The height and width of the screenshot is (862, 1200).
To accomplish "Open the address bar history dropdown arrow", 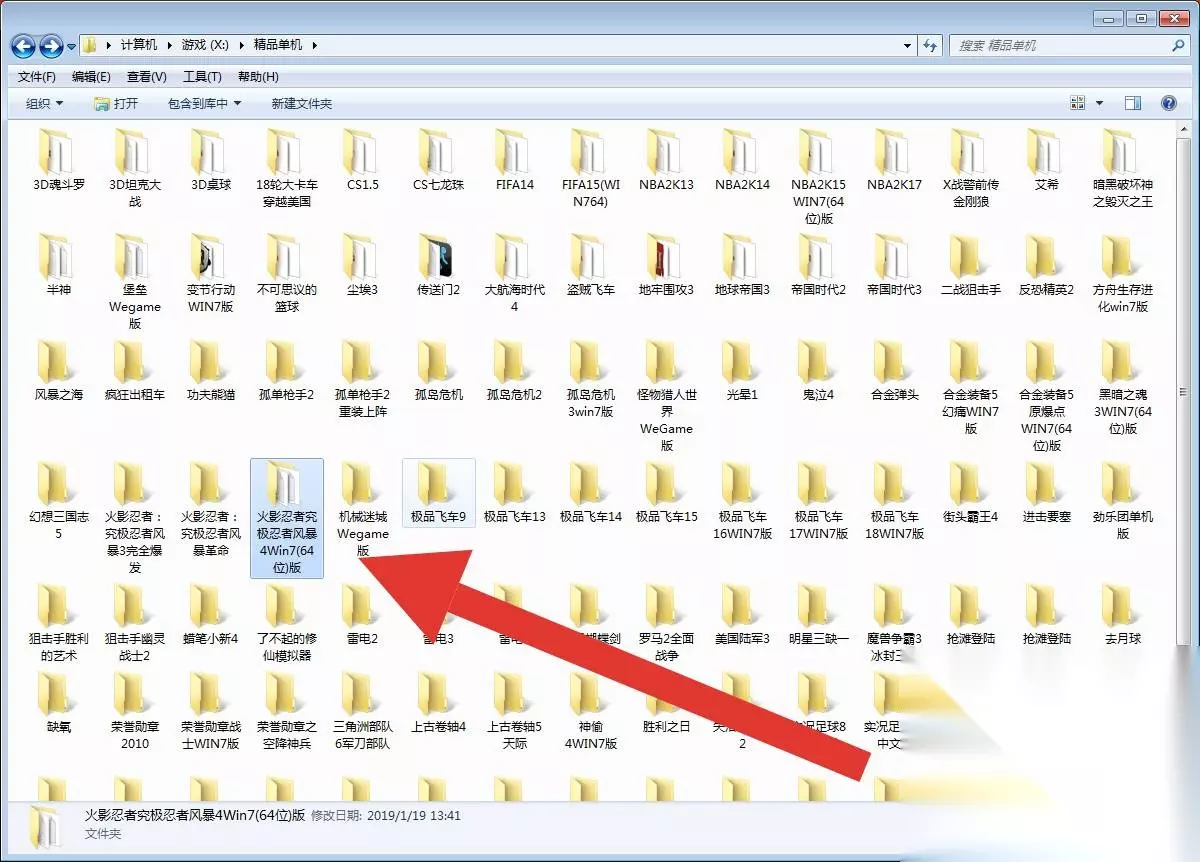I will (907, 46).
